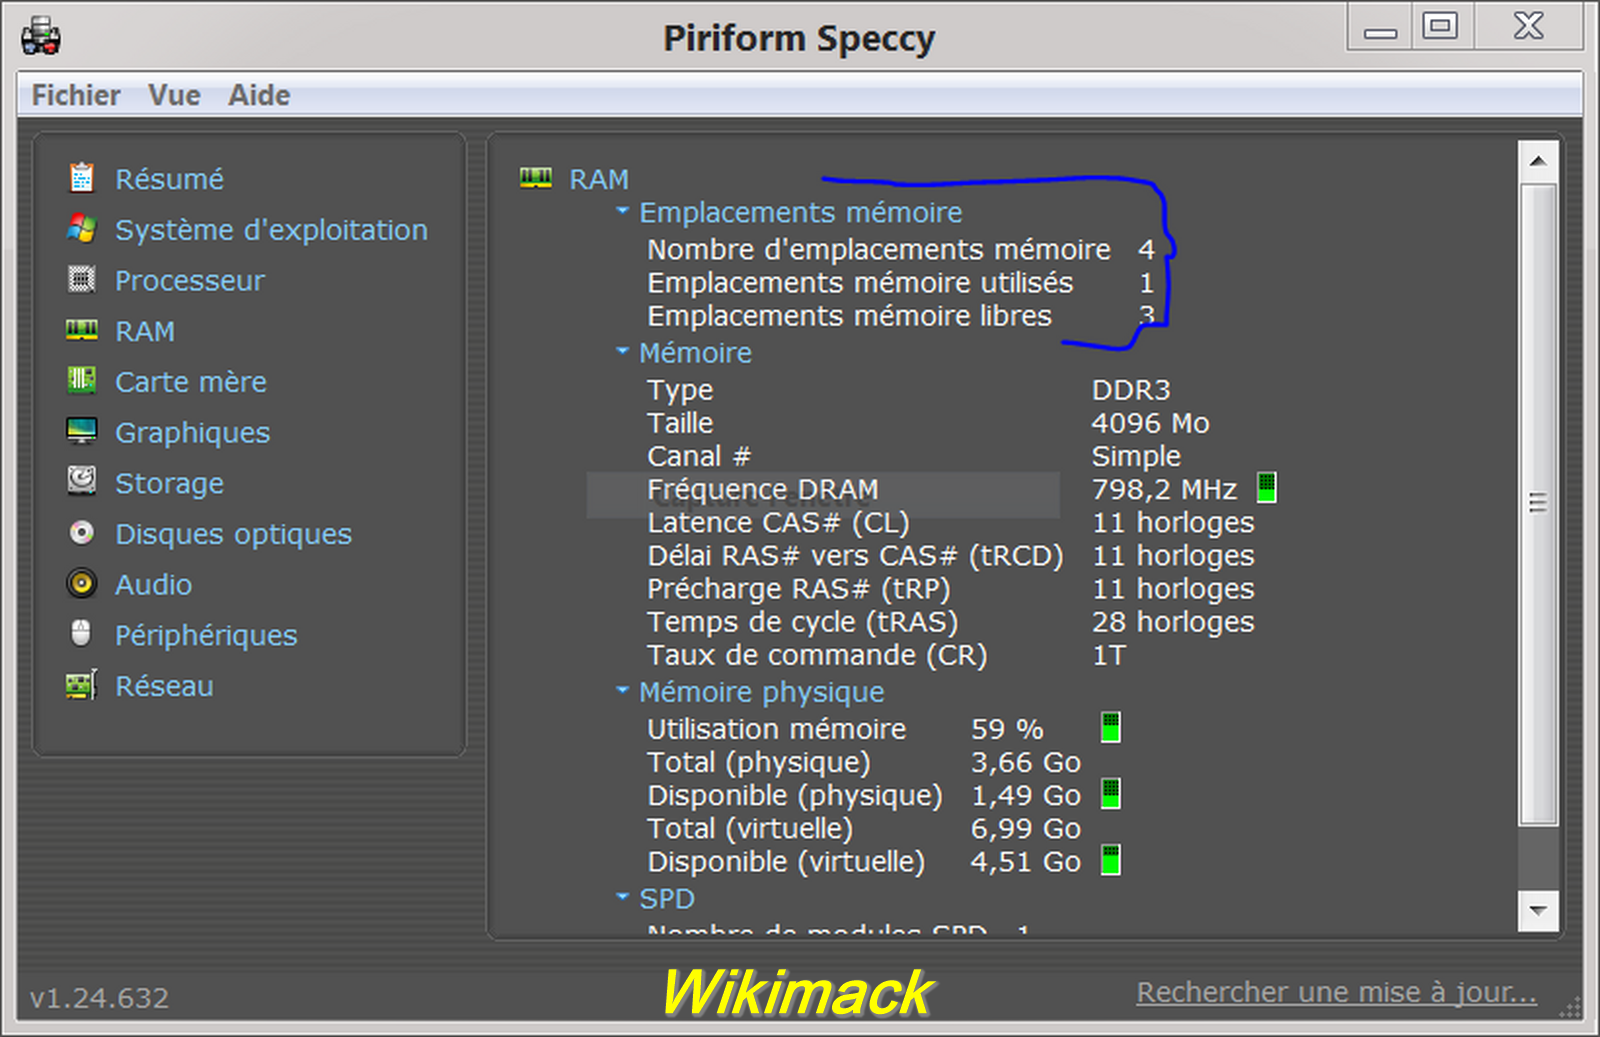
Task: Open the Graphiques monitor icon
Action: click(x=81, y=432)
